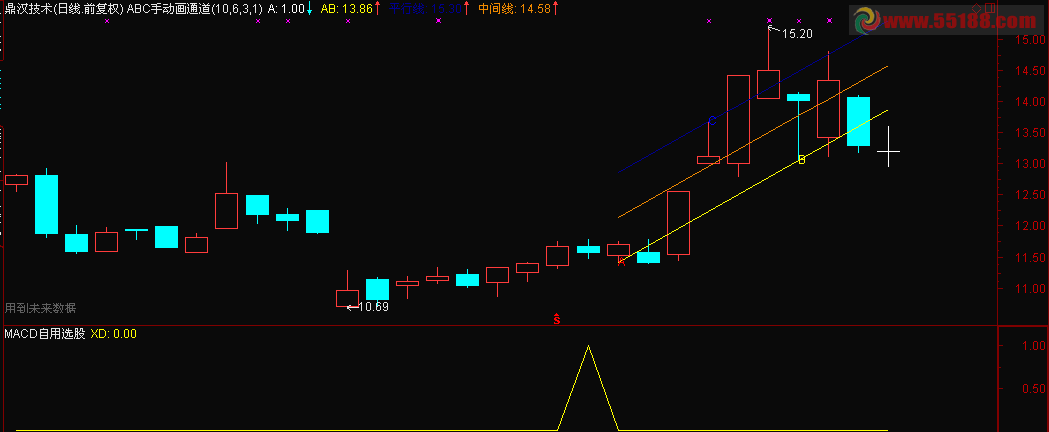Click the red up arrow after 中间线: 14.58
Viewport: 1049px width, 432px height.
(x=555, y=8)
